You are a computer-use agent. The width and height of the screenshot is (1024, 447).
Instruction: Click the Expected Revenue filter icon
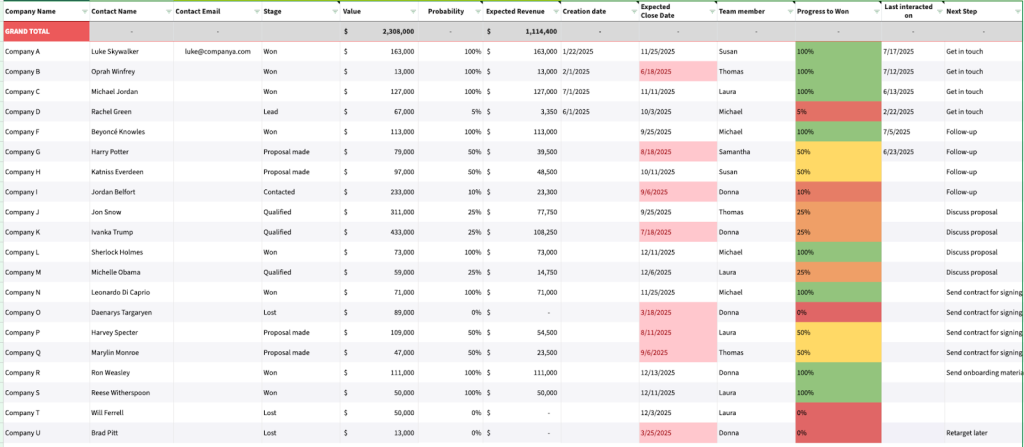click(556, 12)
